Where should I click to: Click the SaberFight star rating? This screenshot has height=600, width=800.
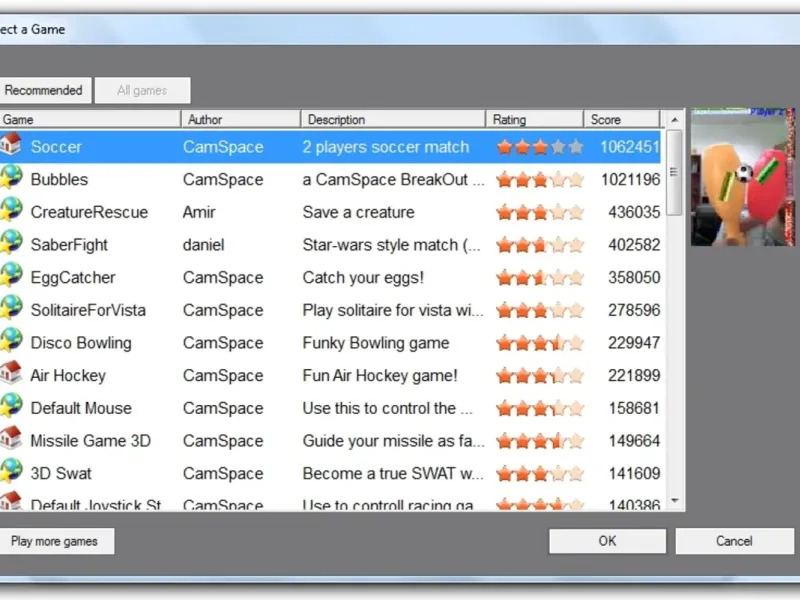pos(540,245)
